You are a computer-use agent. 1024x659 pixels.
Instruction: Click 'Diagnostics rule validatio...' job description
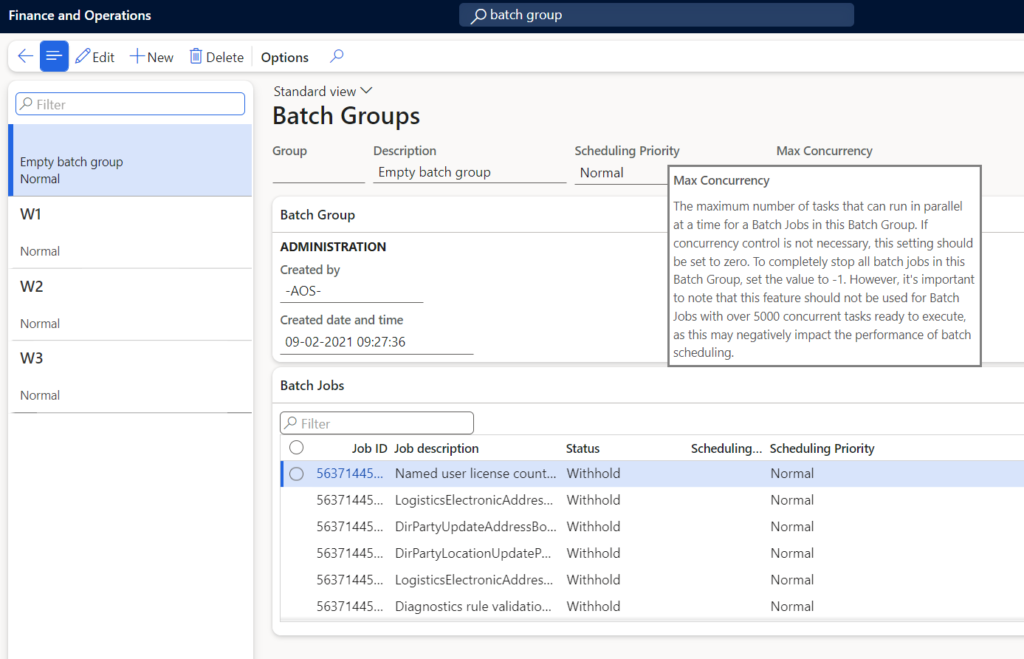pyautogui.click(x=473, y=606)
